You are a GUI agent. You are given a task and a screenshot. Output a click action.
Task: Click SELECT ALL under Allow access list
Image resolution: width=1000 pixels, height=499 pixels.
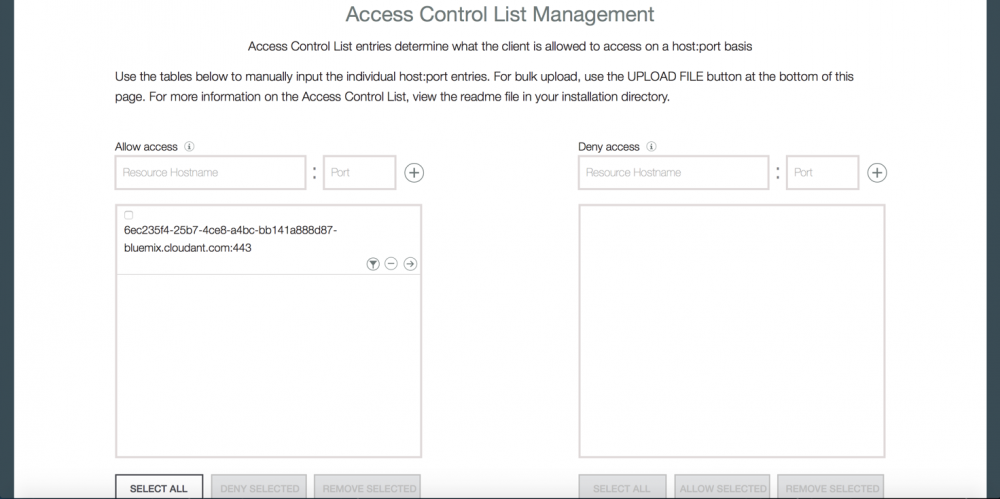pyautogui.click(x=159, y=488)
